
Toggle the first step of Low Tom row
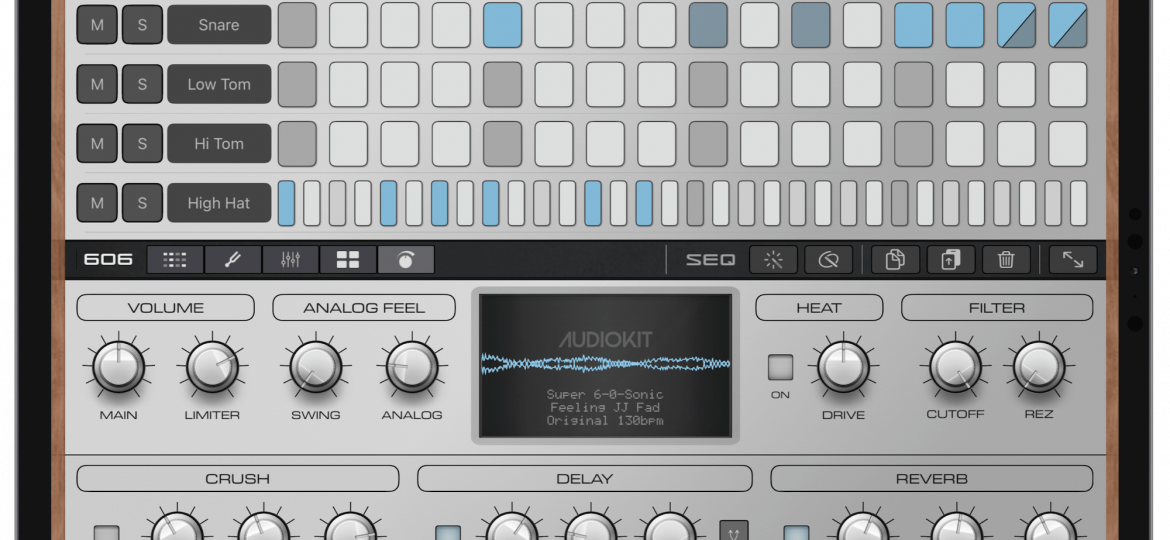pyautogui.click(x=297, y=84)
